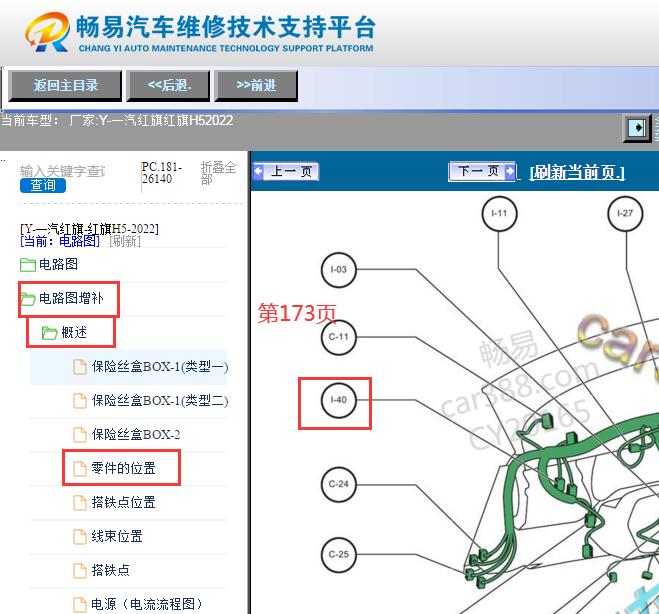Viewport: 659px width, 614px height.
Task: Click document icon for 保险丝盒BOX-1(类型一)
Action: [80, 367]
